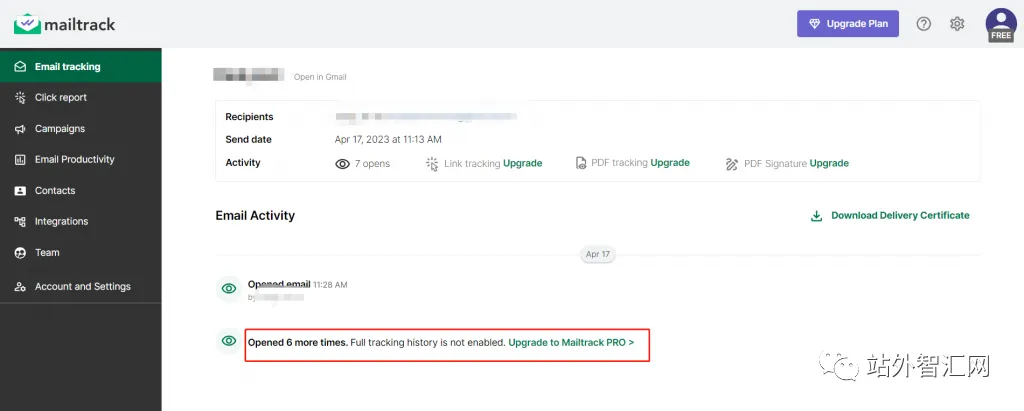Select the Click report cursor icon

20,97
